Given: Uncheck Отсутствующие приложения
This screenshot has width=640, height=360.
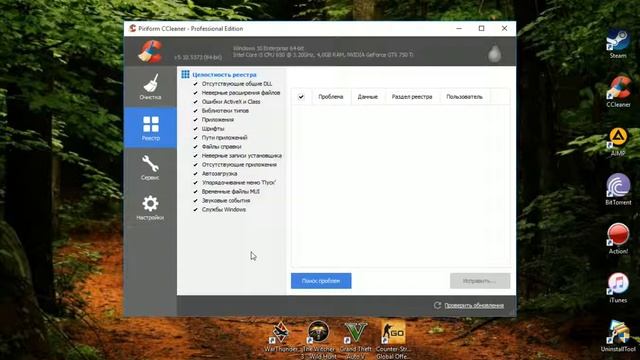Looking at the screenshot, I should pyautogui.click(x=196, y=164).
